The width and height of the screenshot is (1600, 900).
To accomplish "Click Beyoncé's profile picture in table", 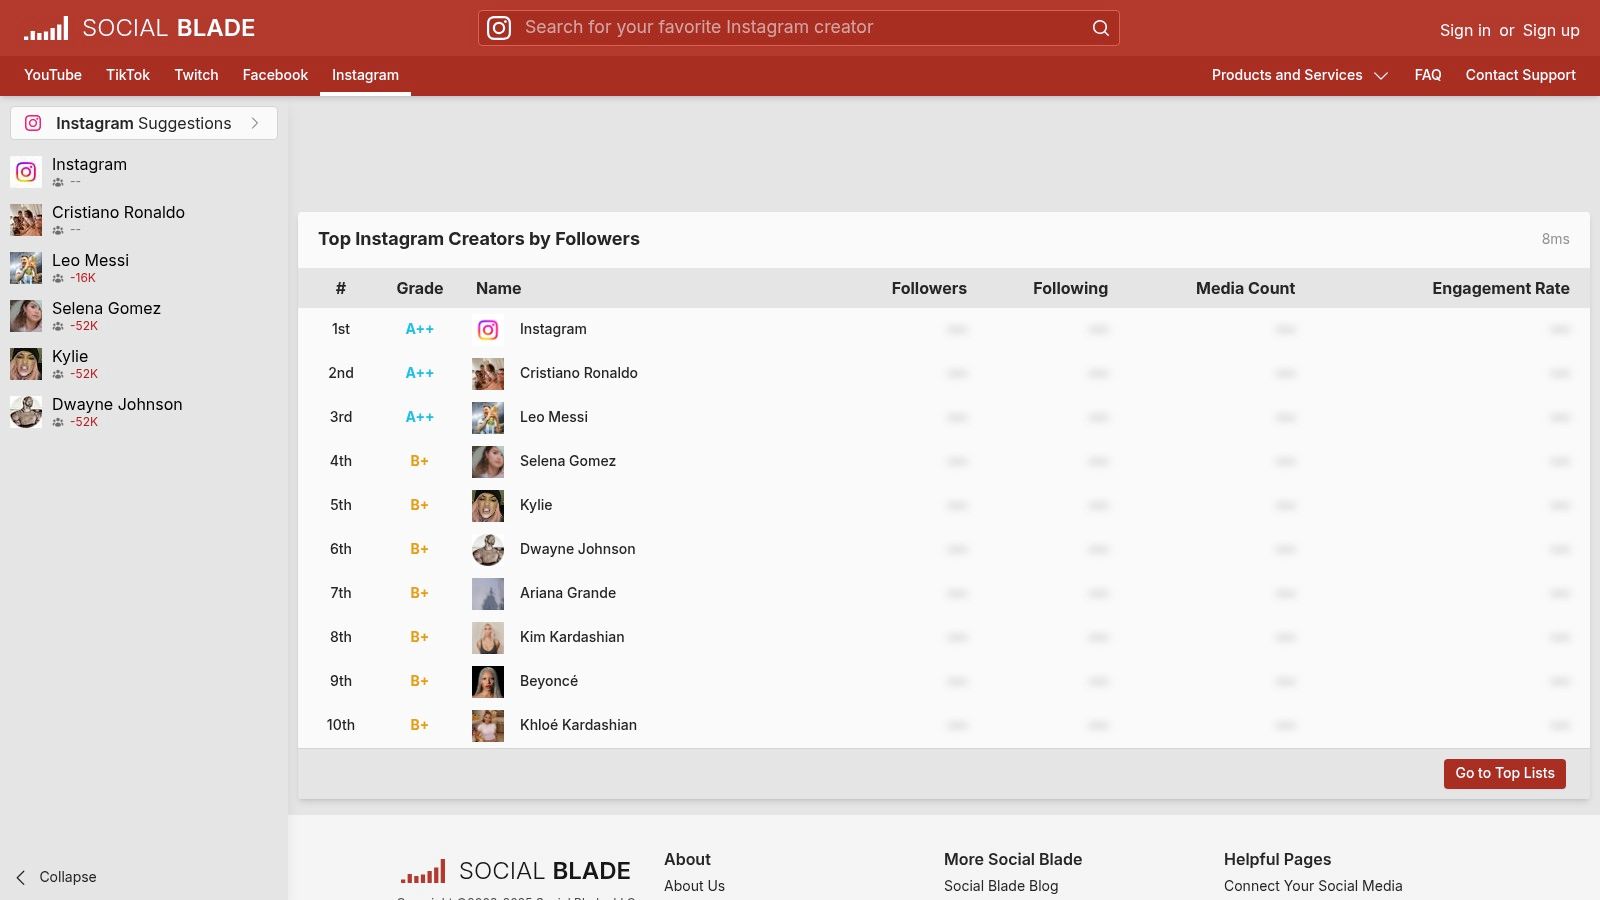I will [488, 682].
